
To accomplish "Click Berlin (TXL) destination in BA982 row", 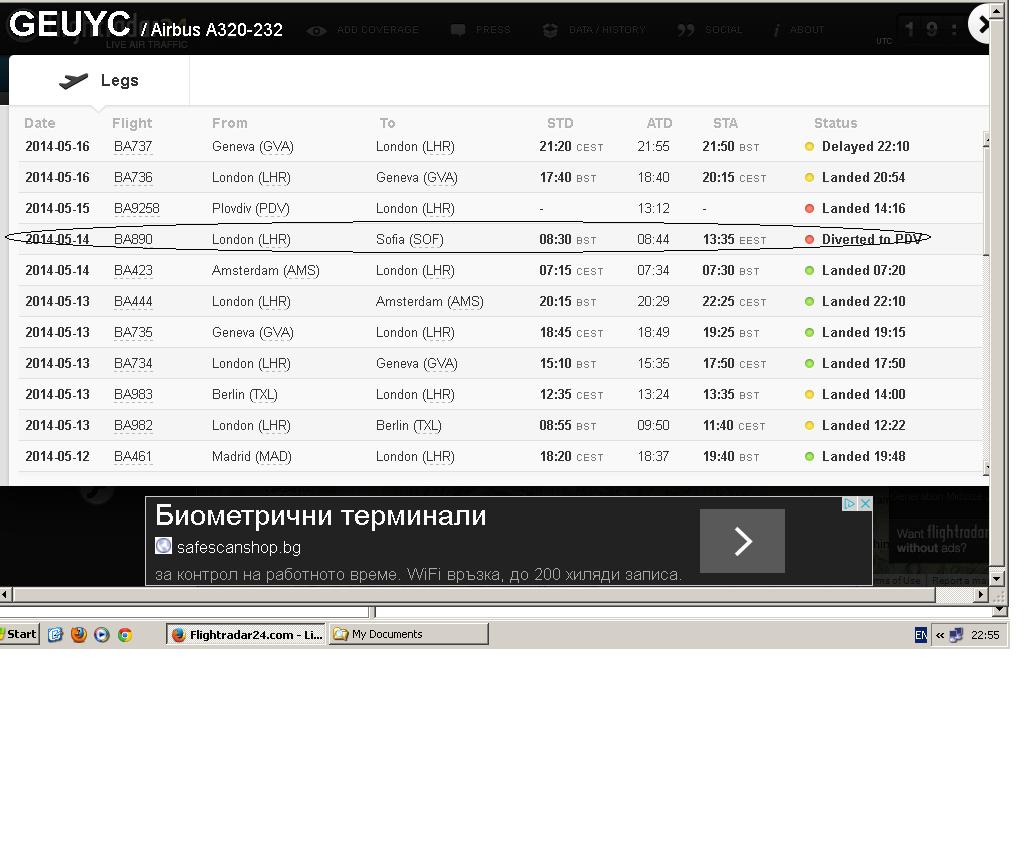I will pos(409,425).
